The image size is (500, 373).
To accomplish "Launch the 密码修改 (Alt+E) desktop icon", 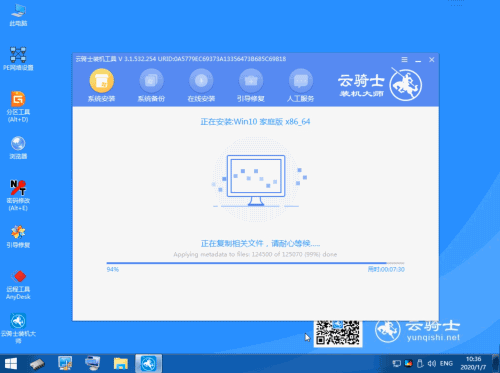I will (18, 195).
